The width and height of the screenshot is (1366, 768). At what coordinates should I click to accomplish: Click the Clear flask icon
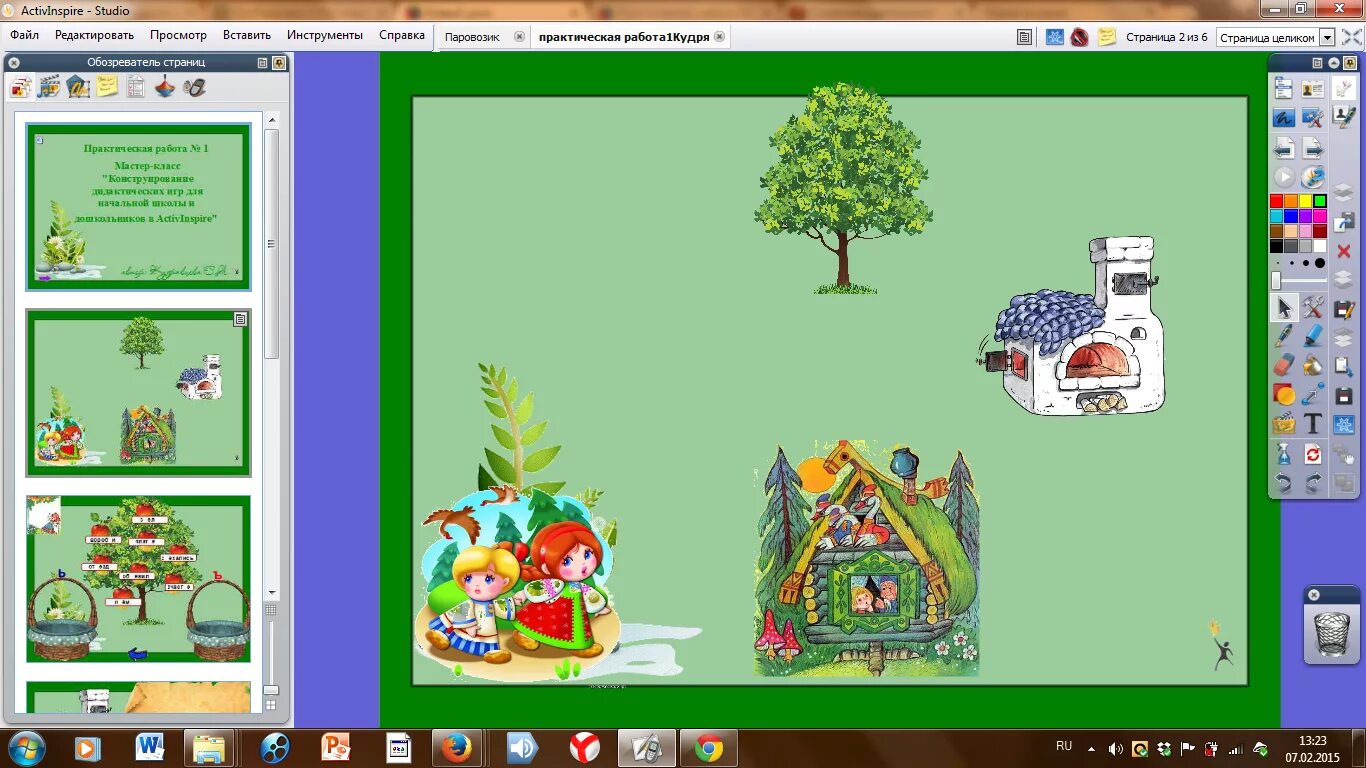[1284, 455]
